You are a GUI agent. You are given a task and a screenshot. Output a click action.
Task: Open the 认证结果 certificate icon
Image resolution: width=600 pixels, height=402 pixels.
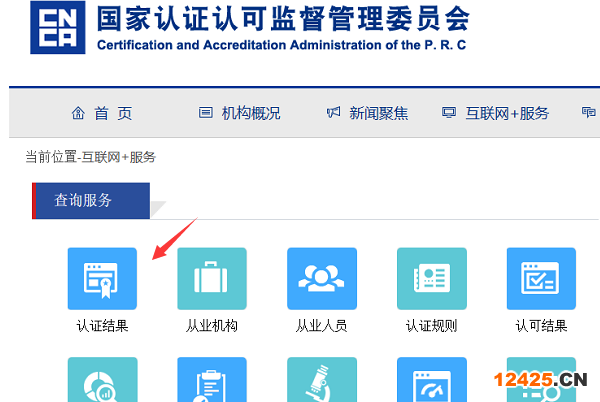[102, 279]
